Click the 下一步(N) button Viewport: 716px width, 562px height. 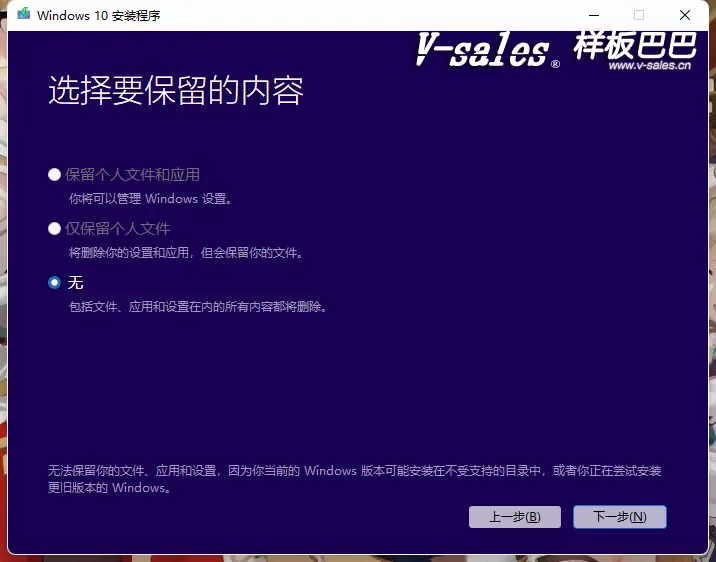[x=620, y=517]
